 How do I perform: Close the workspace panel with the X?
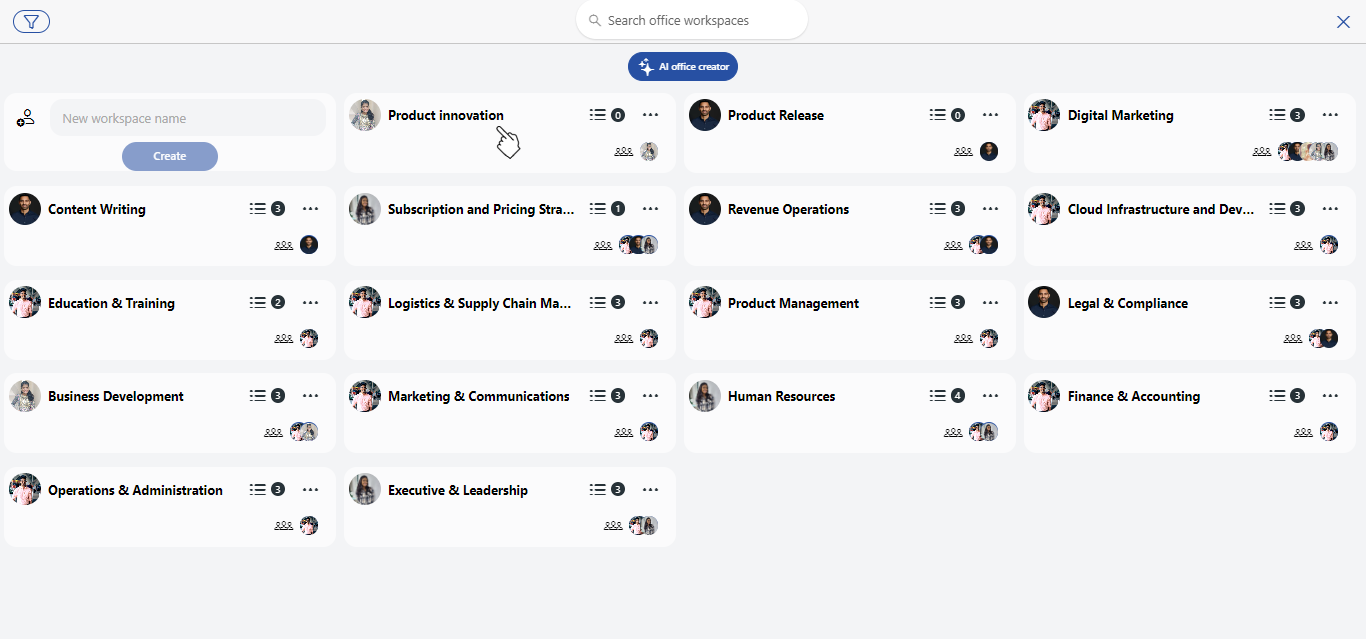1343,22
